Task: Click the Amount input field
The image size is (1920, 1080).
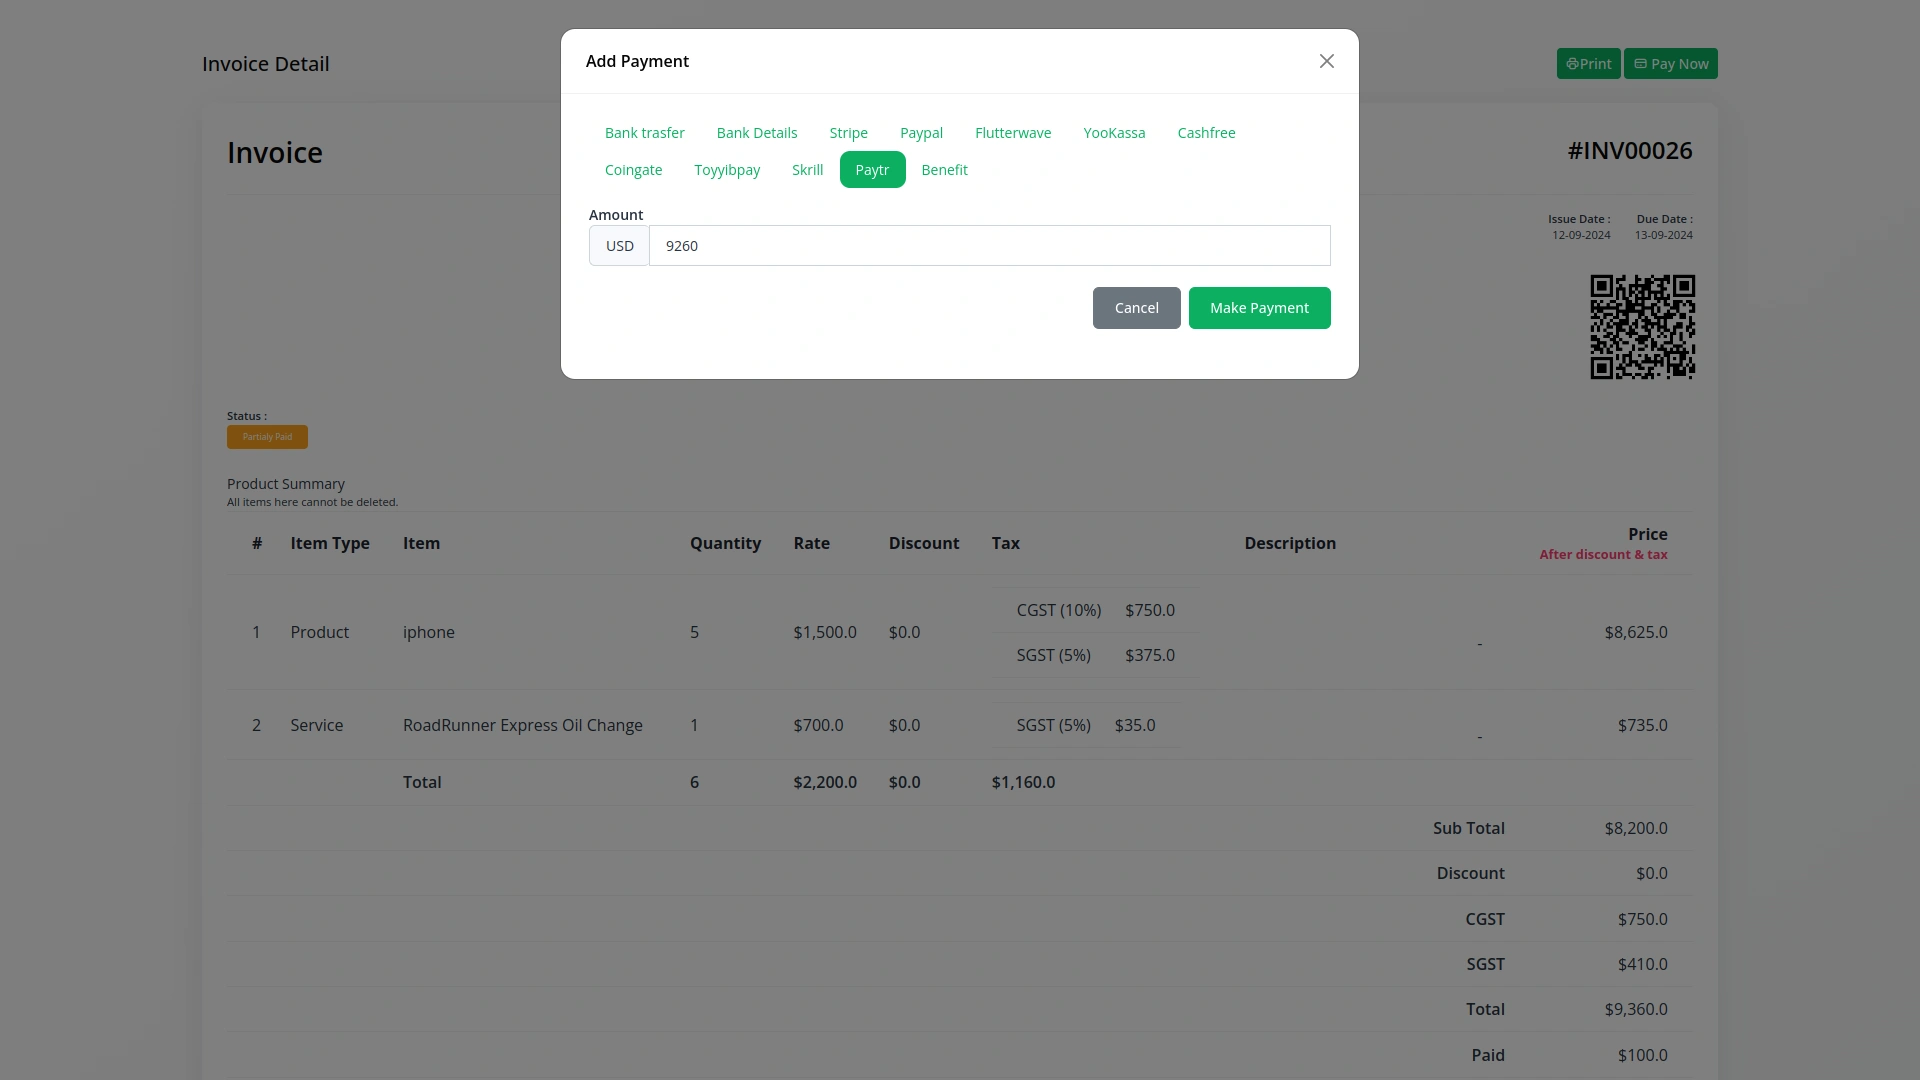Action: [989, 246]
